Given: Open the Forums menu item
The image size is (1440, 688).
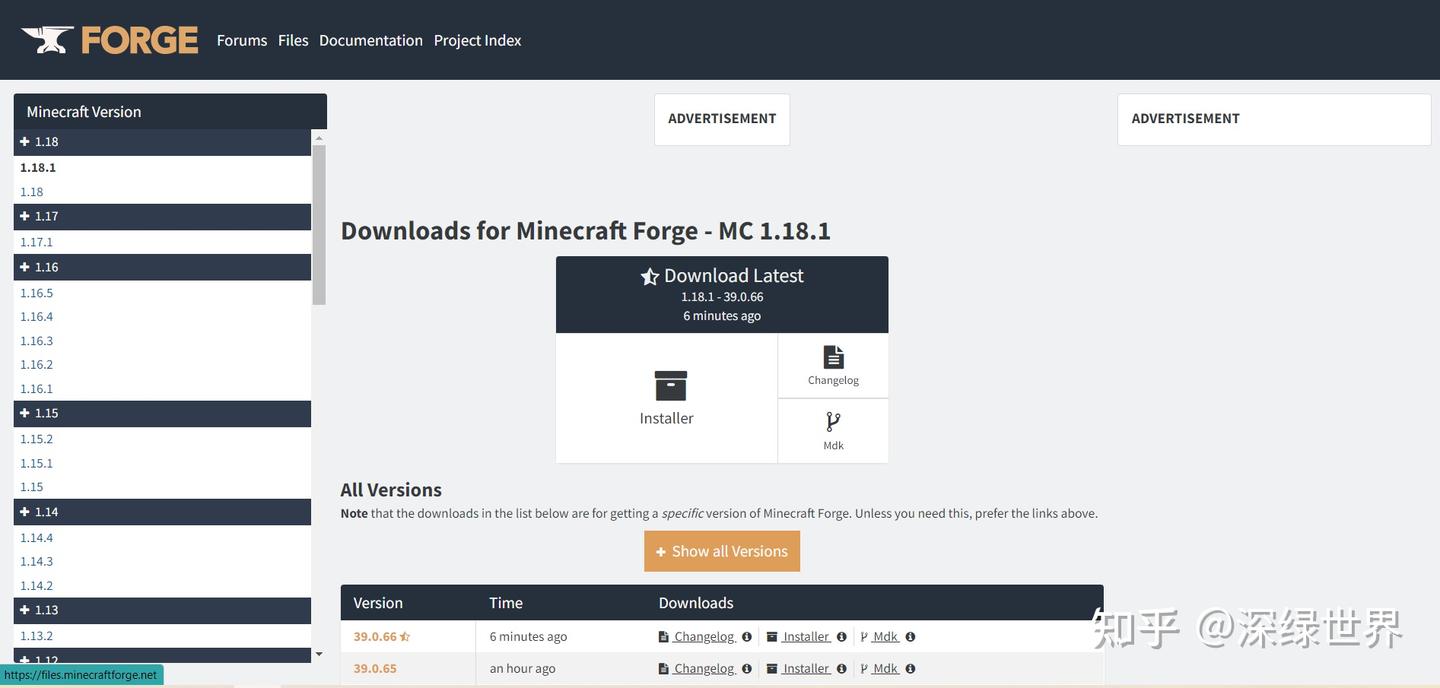Looking at the screenshot, I should pyautogui.click(x=241, y=39).
